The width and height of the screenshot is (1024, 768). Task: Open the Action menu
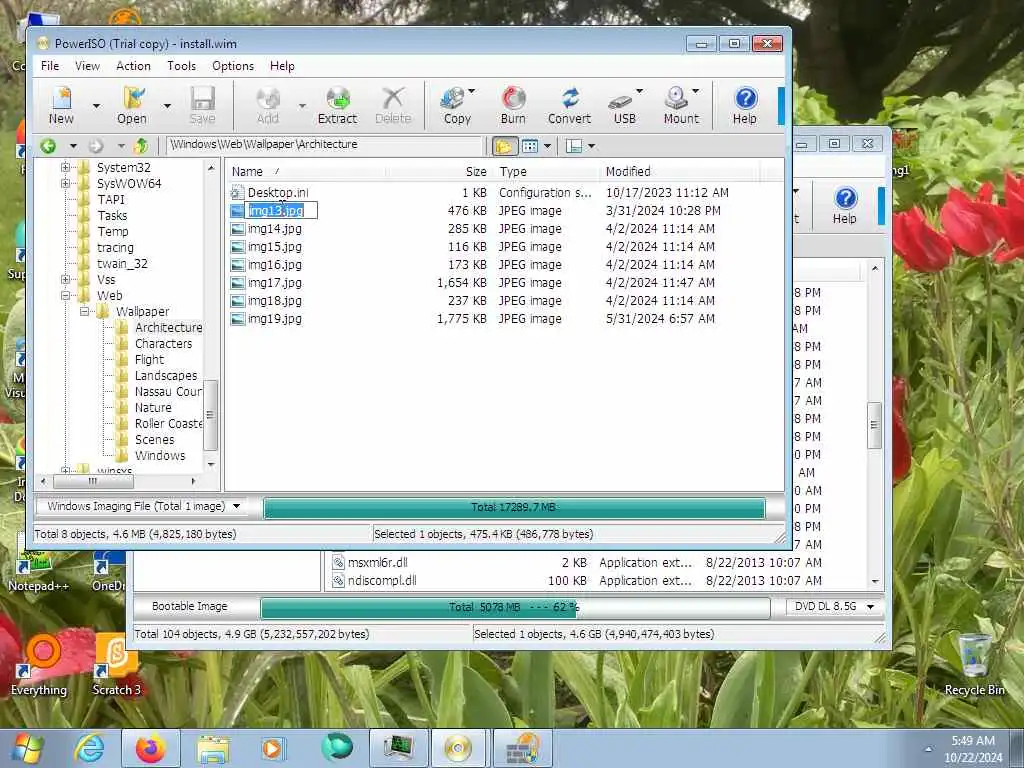pos(133,66)
